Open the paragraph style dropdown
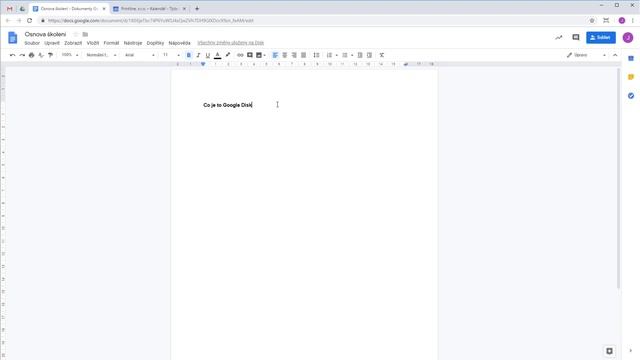640x360 pixels. pyautogui.click(x=101, y=55)
